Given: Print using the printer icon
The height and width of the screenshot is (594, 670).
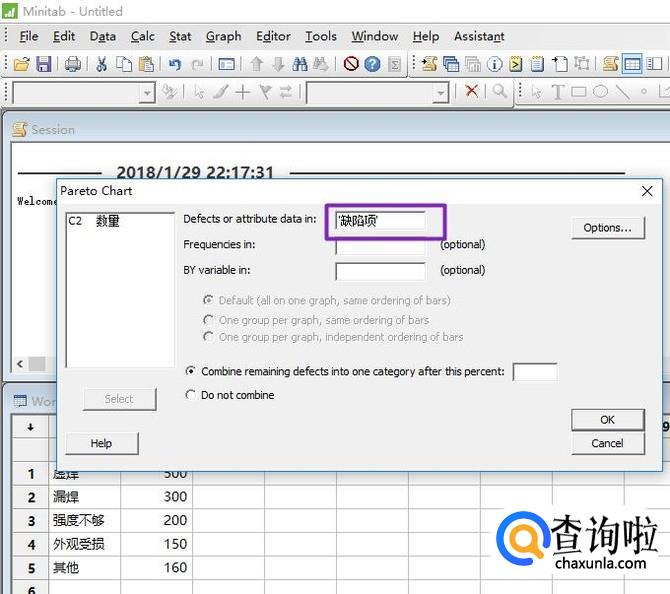Looking at the screenshot, I should (73, 64).
